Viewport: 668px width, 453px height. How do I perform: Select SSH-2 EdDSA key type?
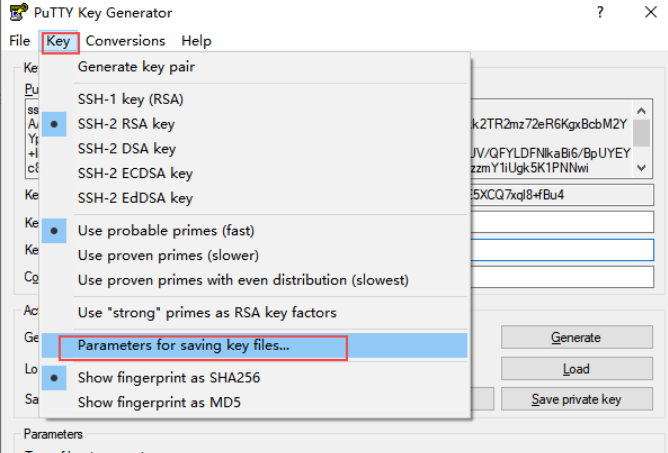pos(134,199)
